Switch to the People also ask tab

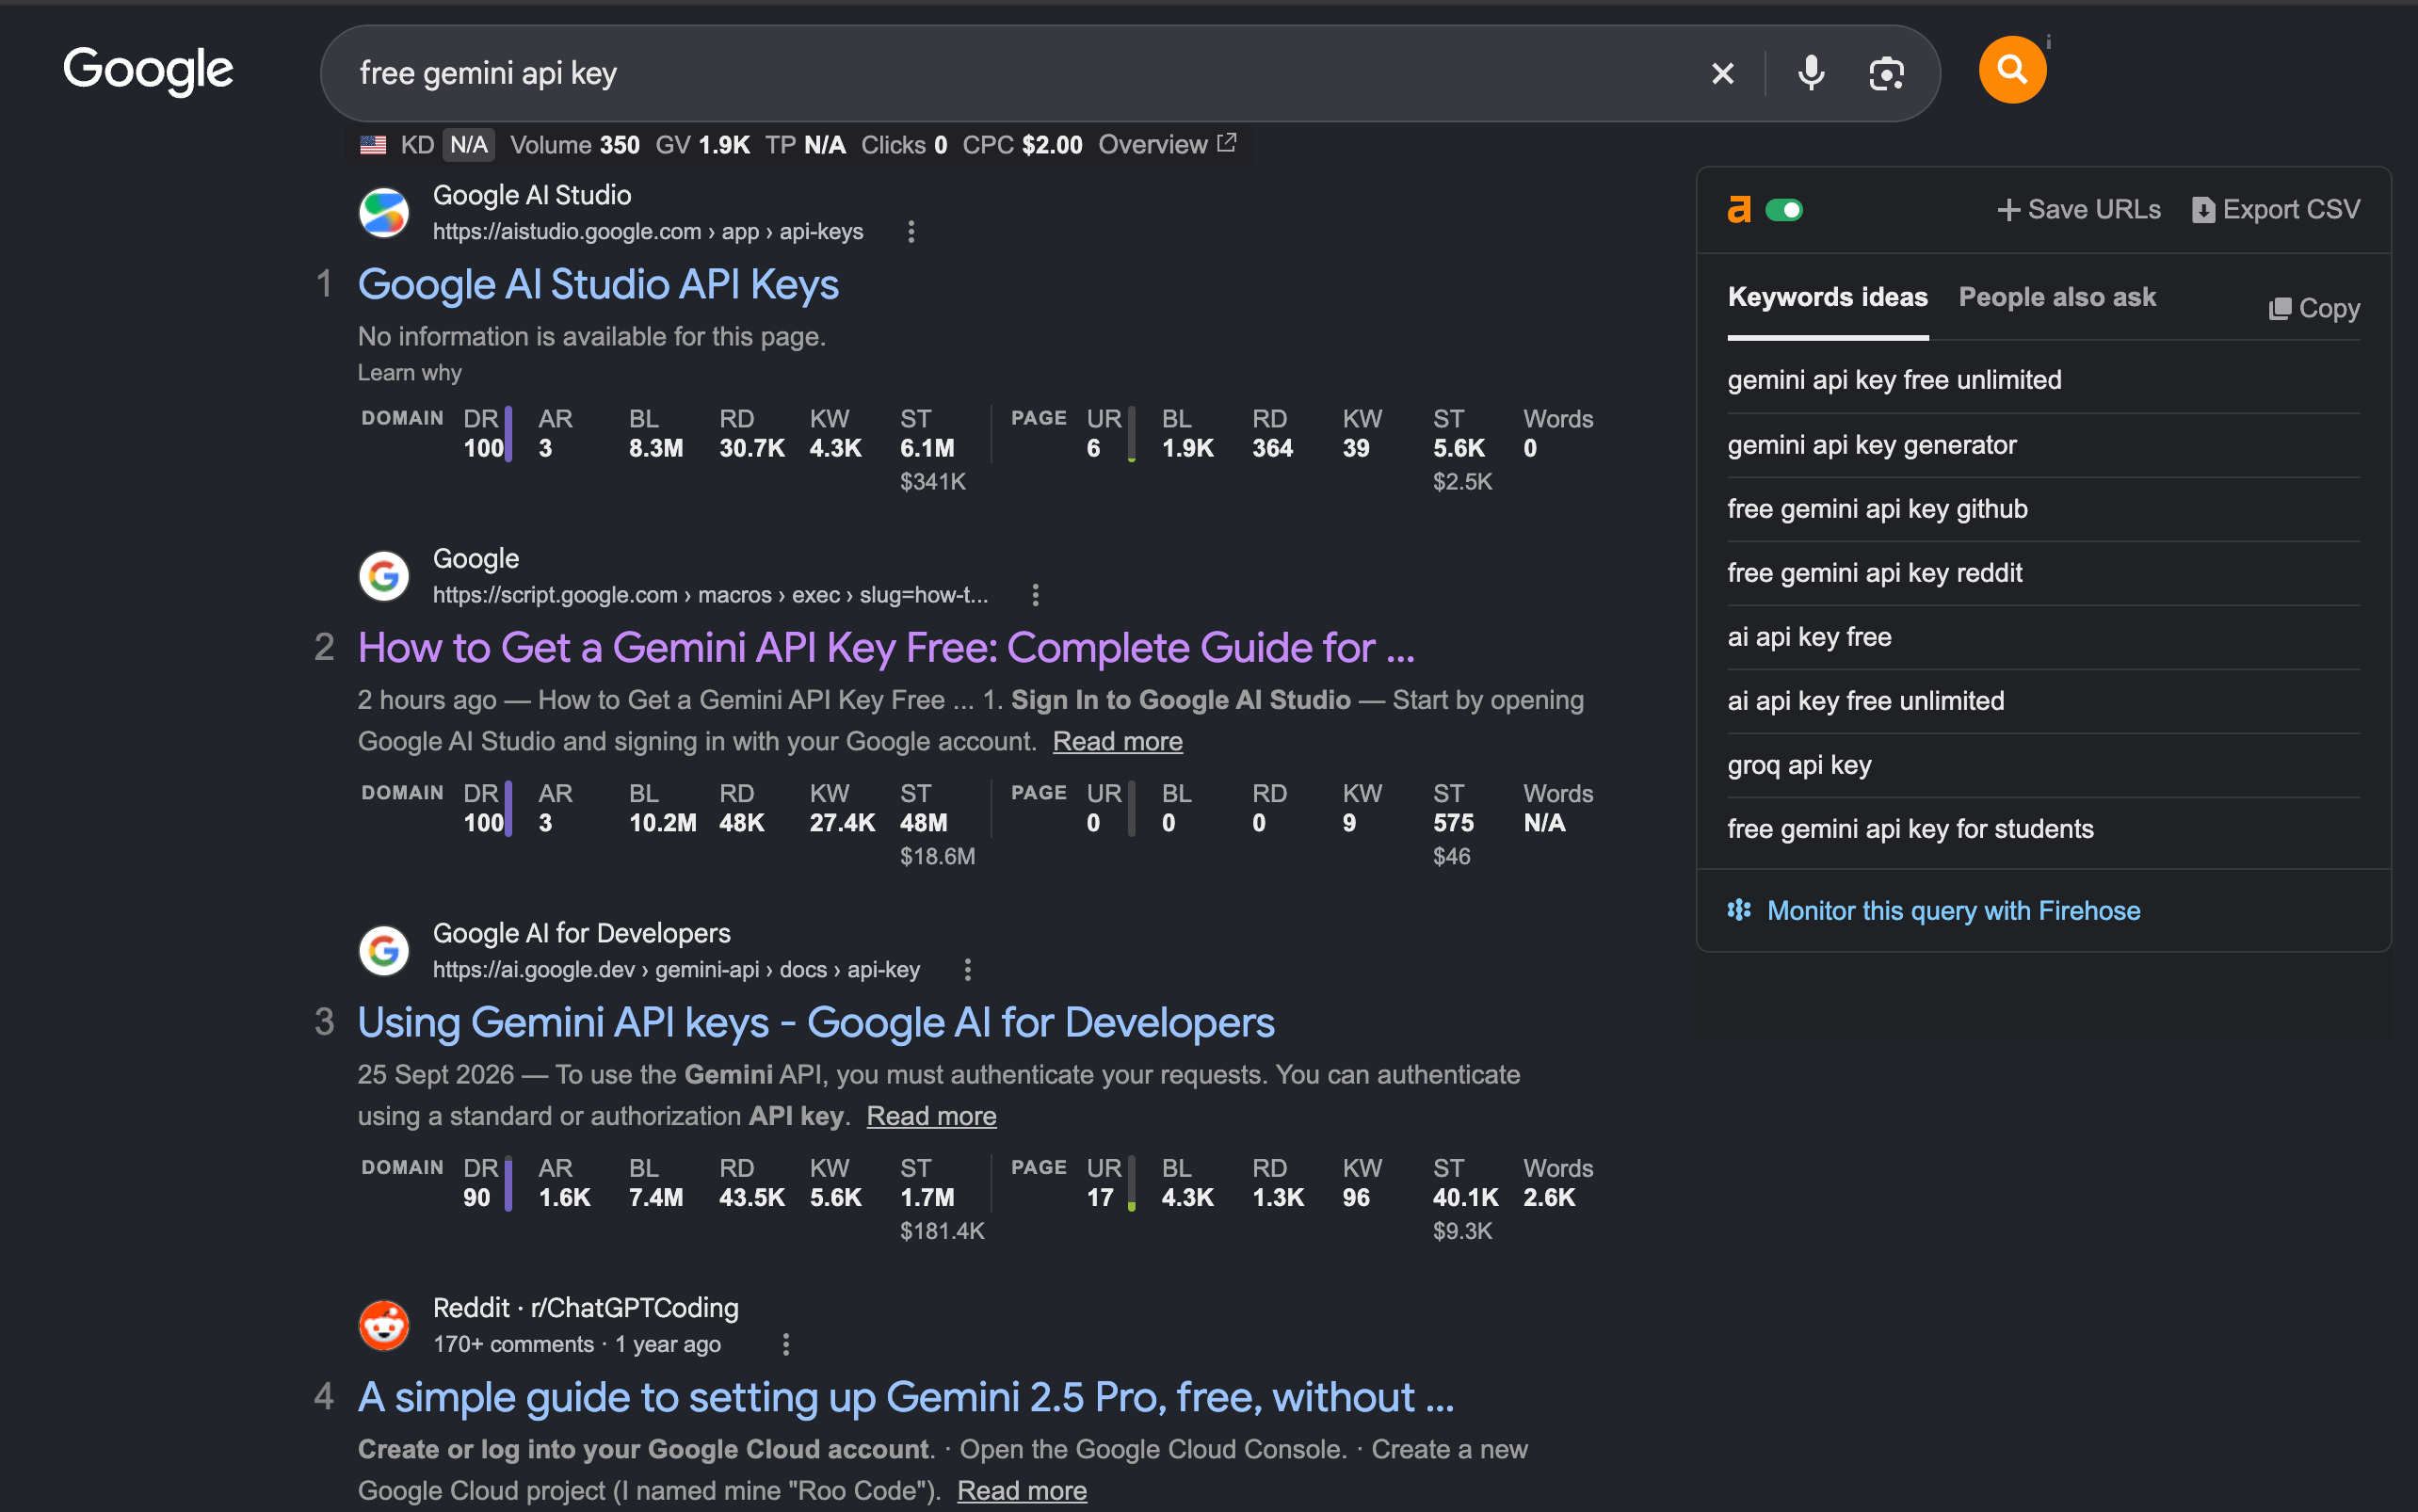click(2057, 298)
